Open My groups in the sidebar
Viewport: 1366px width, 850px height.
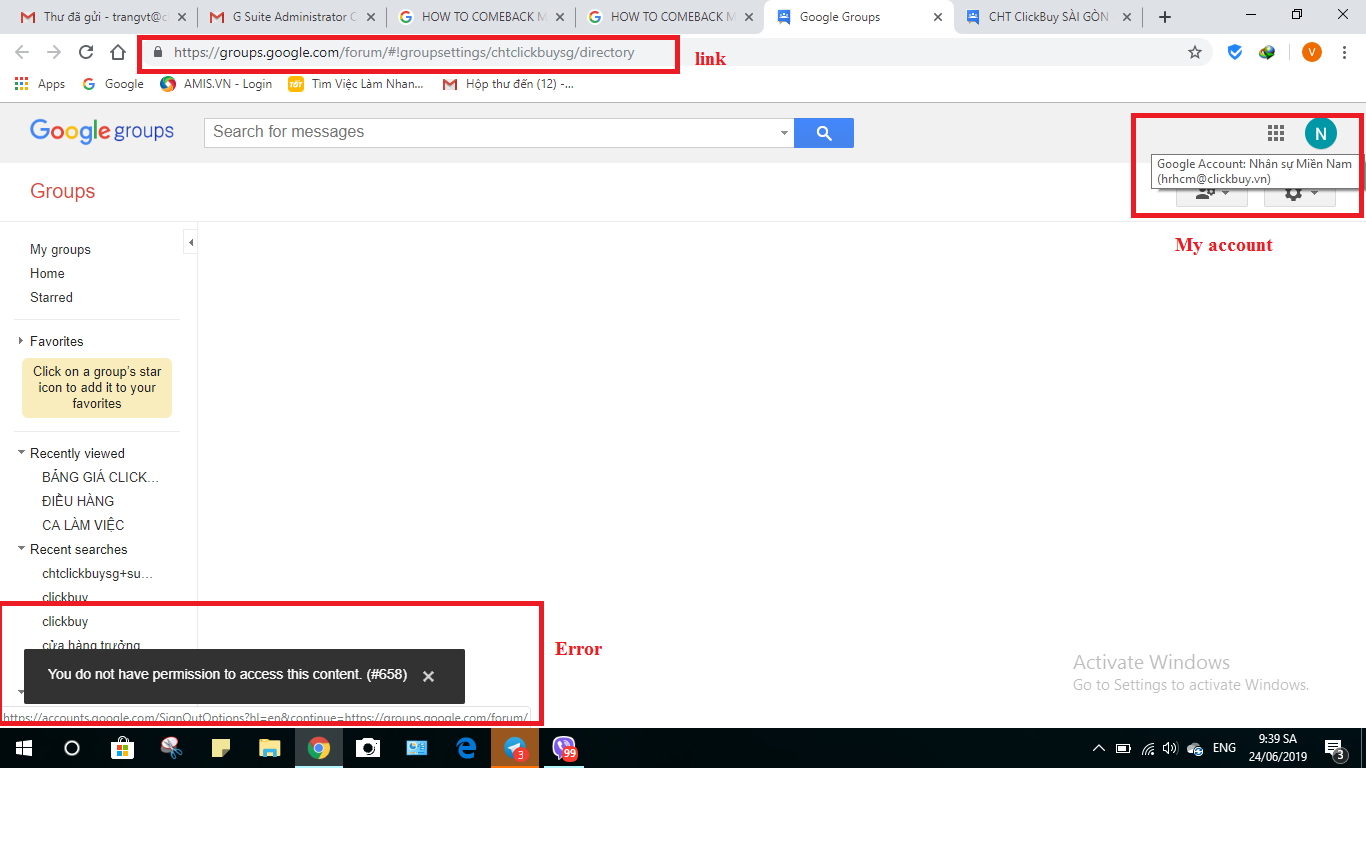(60, 250)
